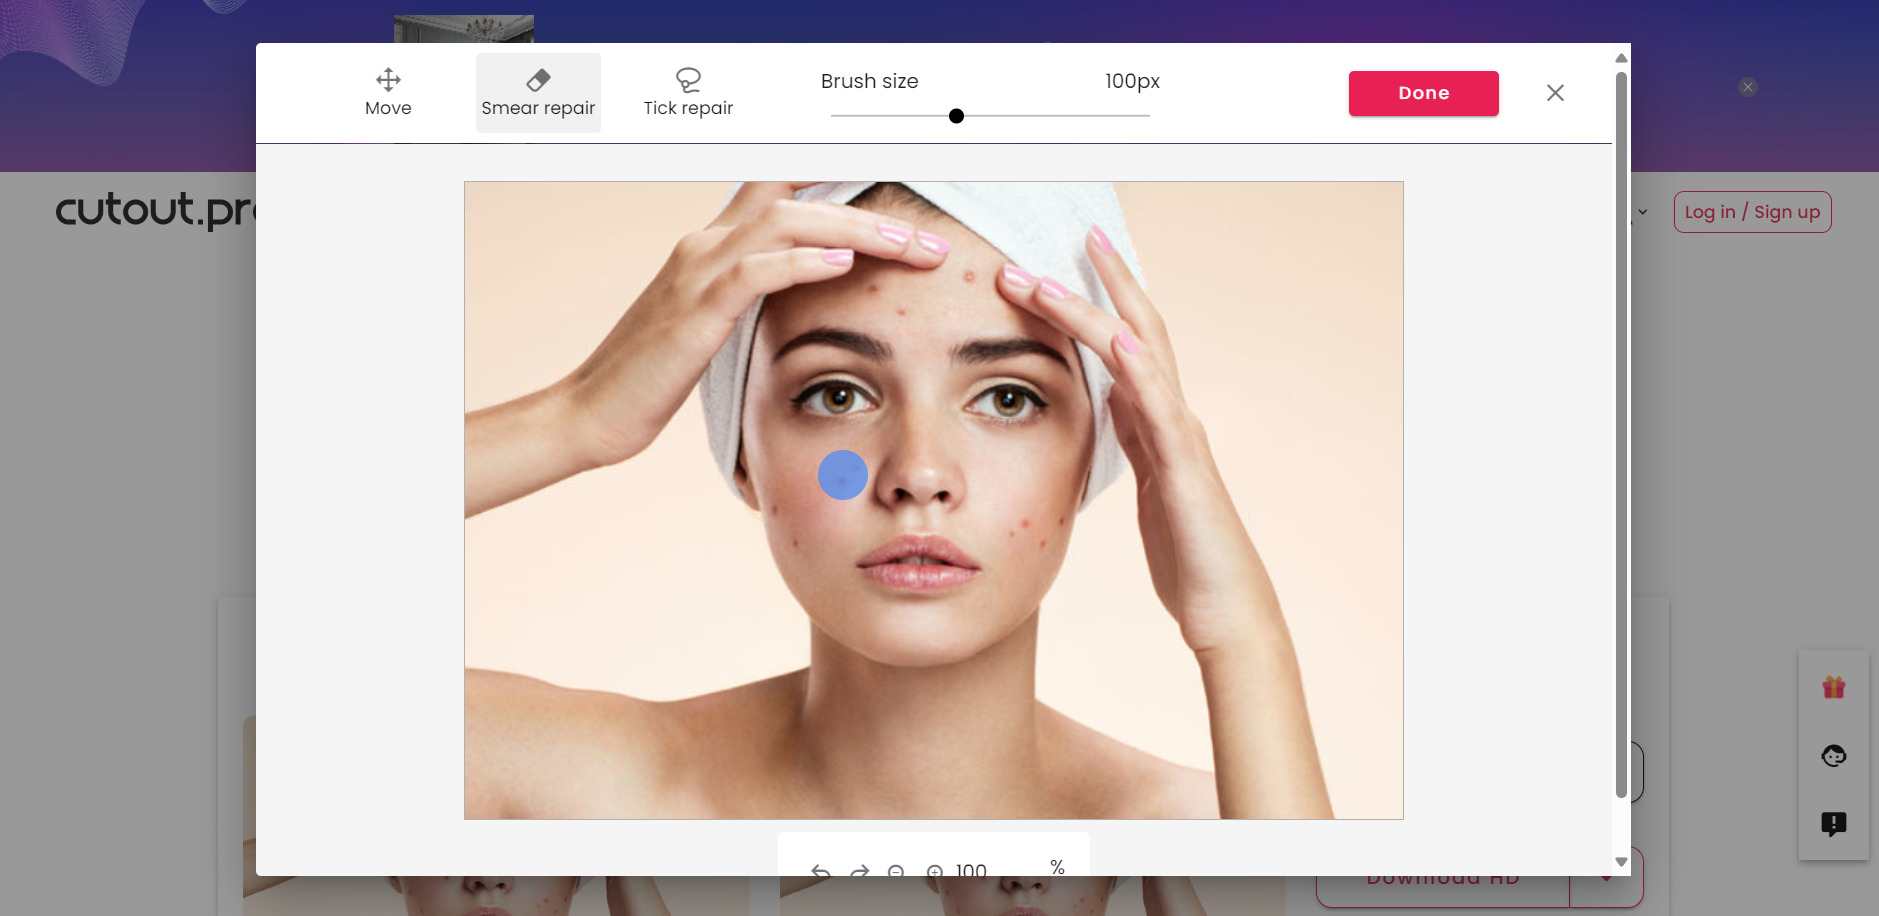Expand the dropdown chevron beside Log in
Image resolution: width=1879 pixels, height=916 pixels.
[x=1642, y=212]
